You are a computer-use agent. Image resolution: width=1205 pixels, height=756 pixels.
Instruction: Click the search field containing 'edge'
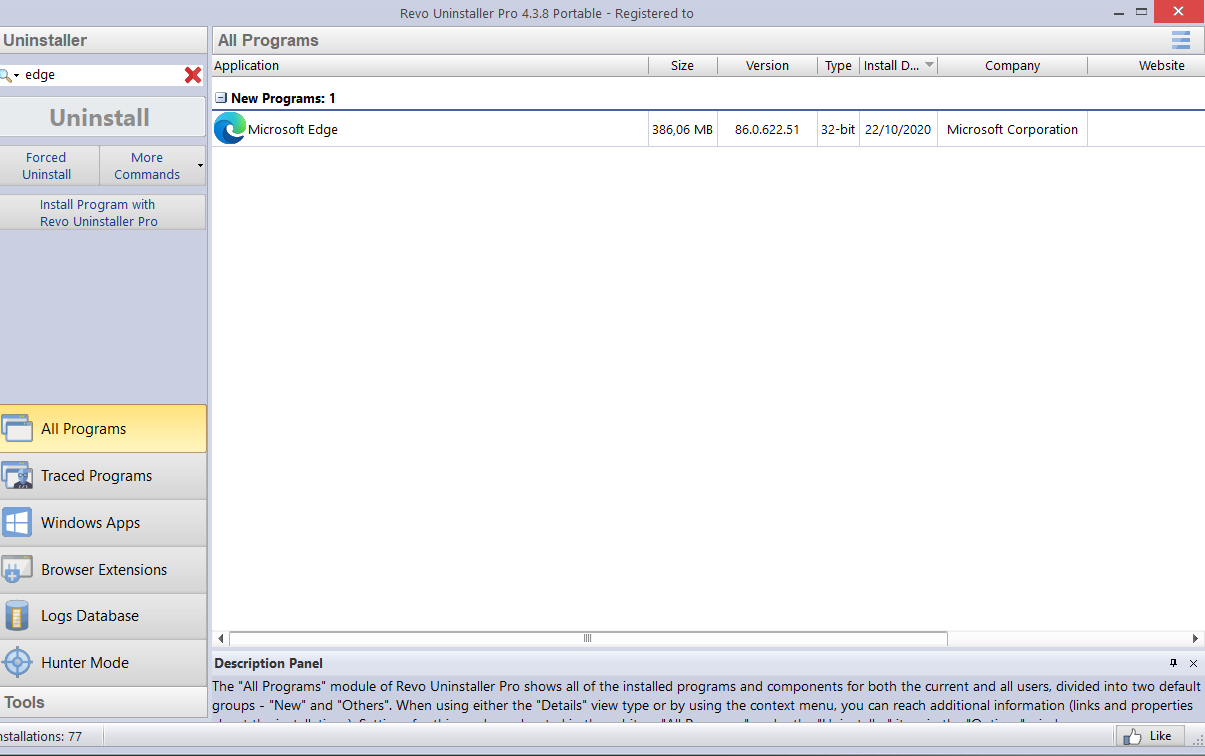pyautogui.click(x=102, y=75)
